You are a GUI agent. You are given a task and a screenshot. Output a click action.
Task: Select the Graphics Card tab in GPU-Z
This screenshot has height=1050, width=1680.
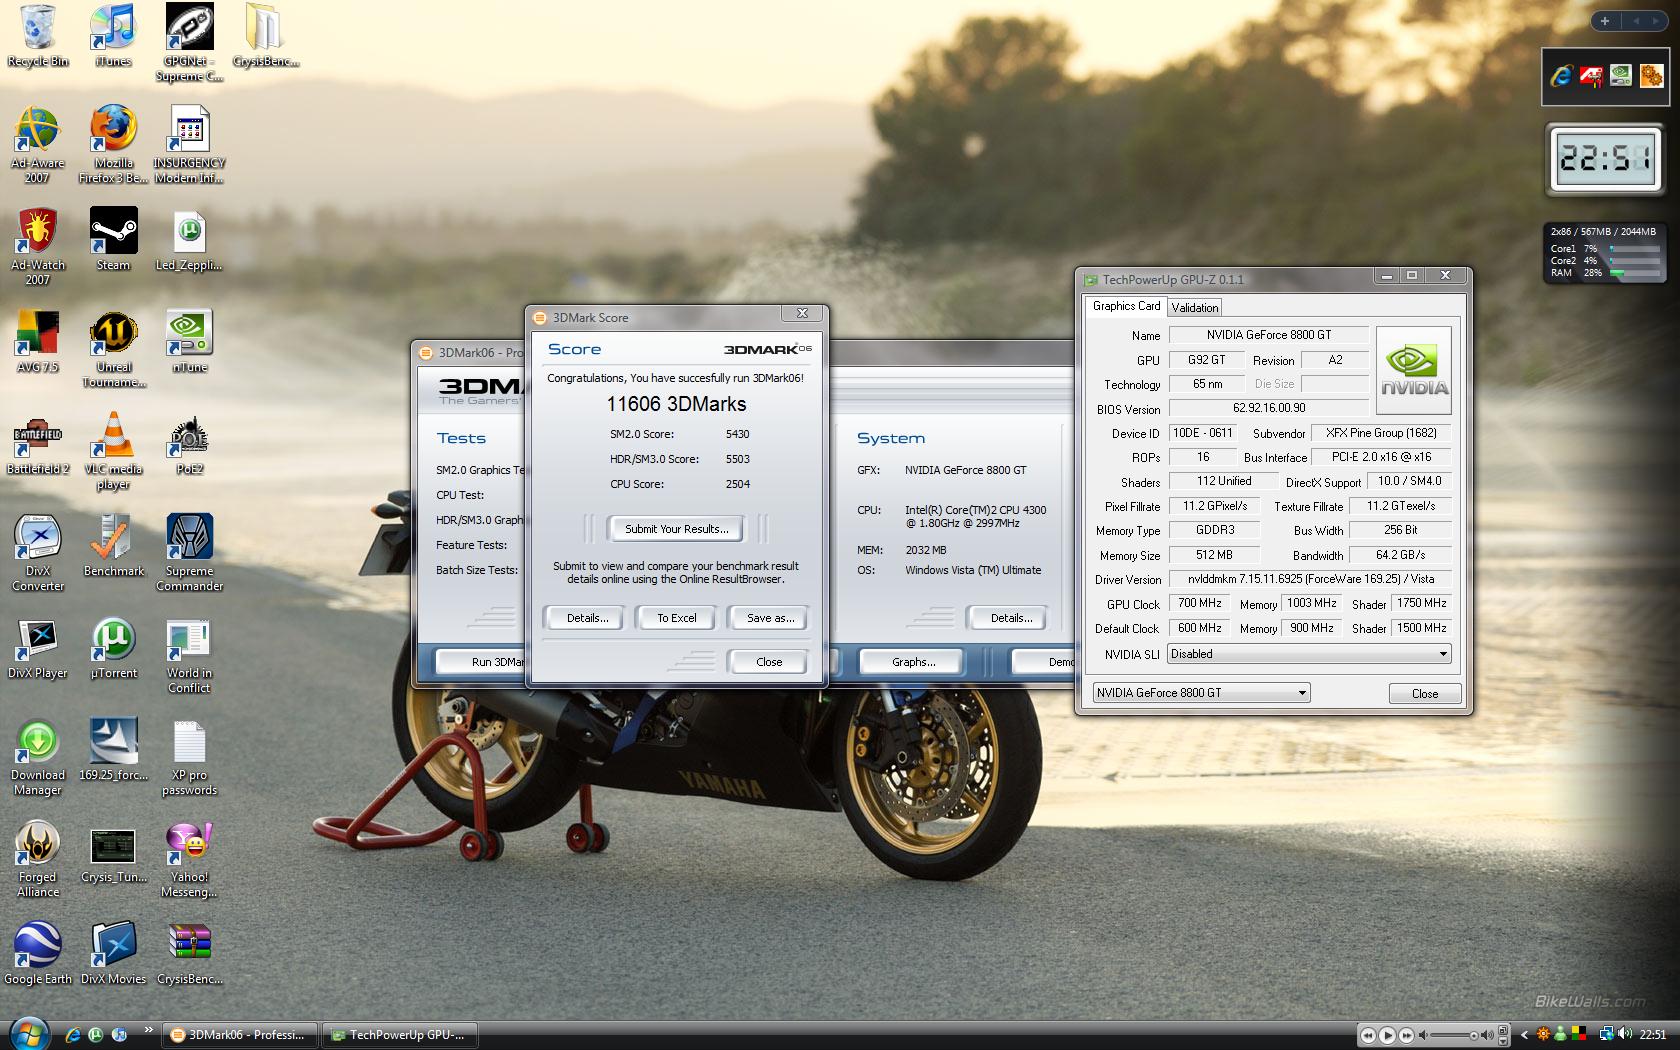(1126, 306)
